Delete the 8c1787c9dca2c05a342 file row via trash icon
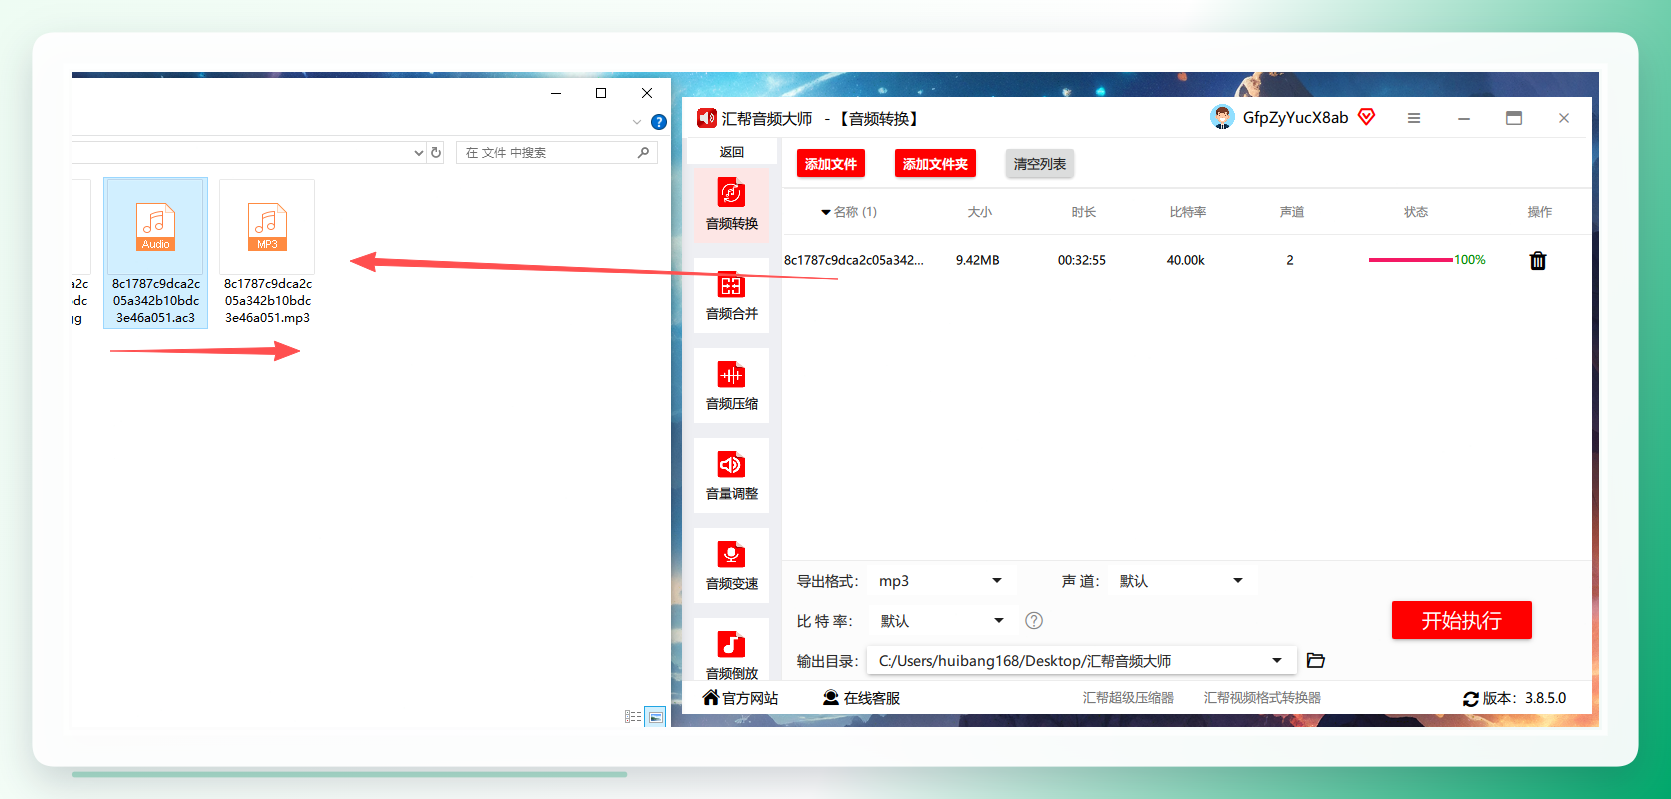This screenshot has height=799, width=1671. click(x=1538, y=260)
